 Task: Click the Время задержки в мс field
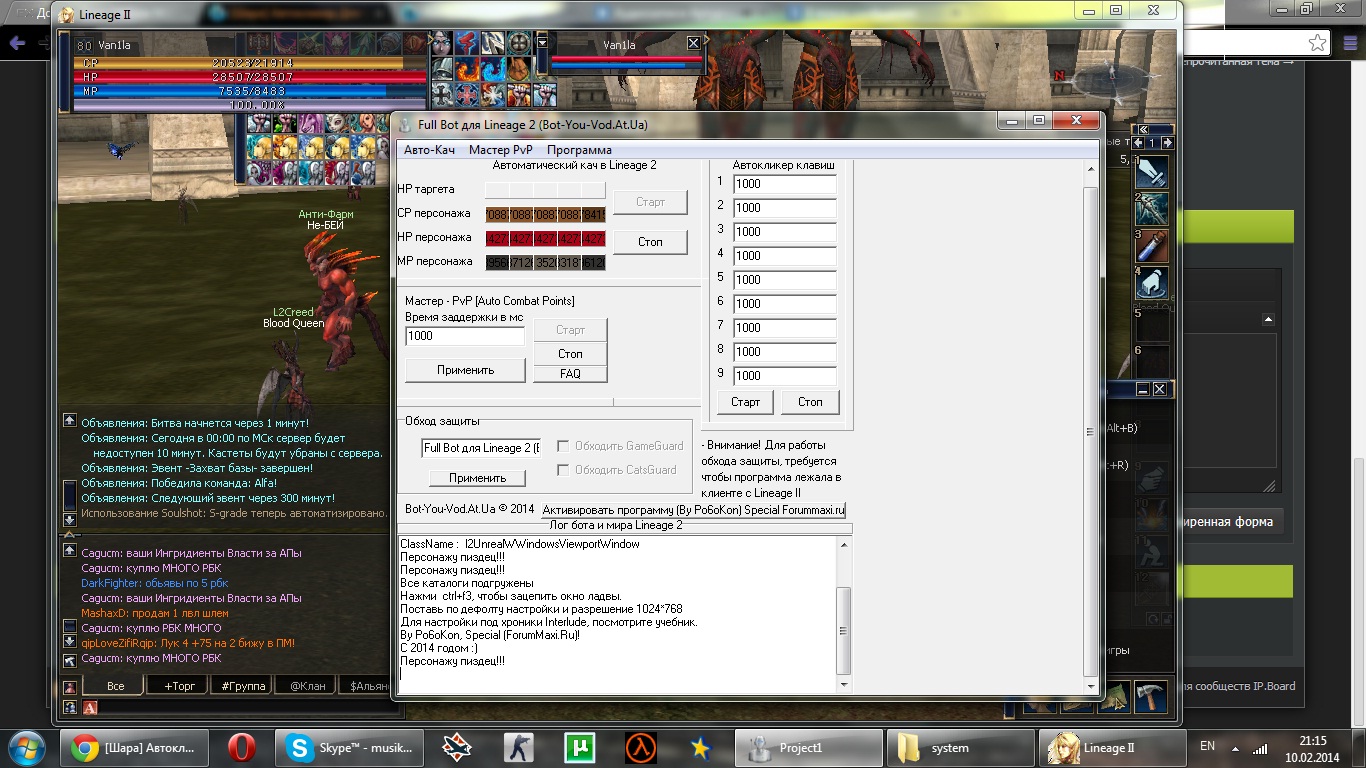point(465,336)
